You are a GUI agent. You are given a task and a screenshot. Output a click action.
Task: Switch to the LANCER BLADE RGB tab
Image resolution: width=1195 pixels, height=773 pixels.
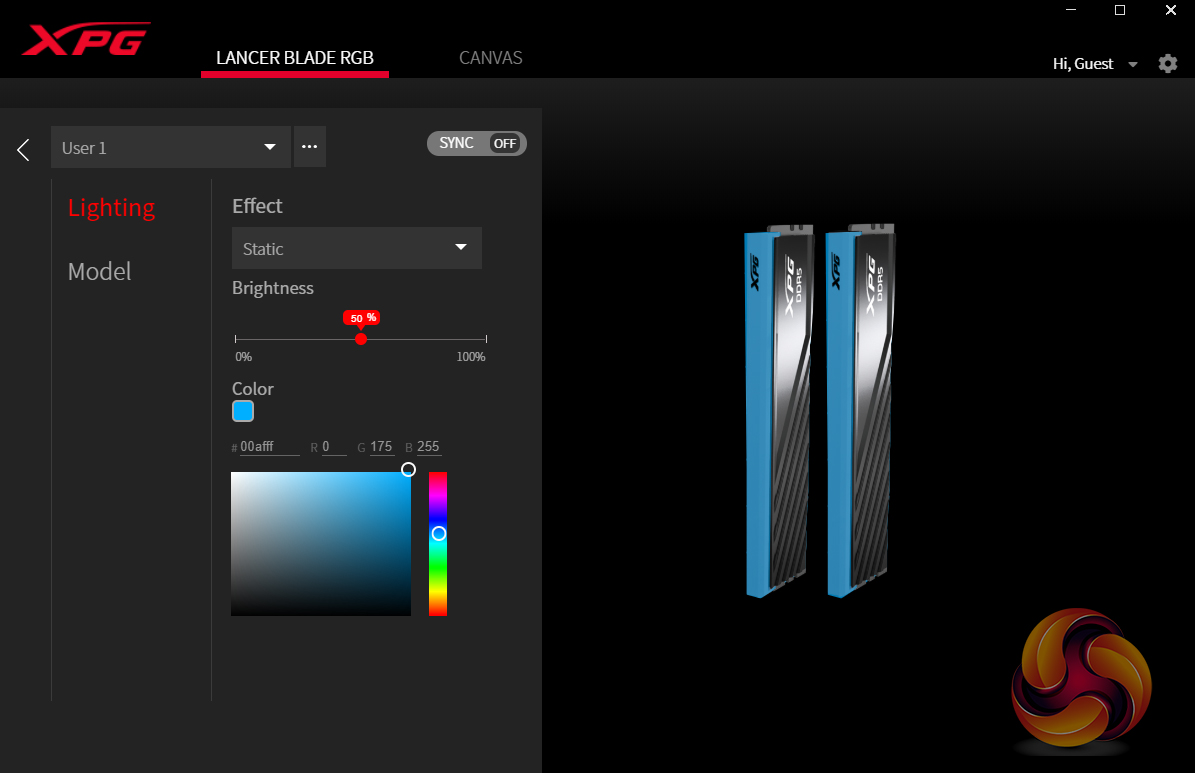pyautogui.click(x=295, y=58)
